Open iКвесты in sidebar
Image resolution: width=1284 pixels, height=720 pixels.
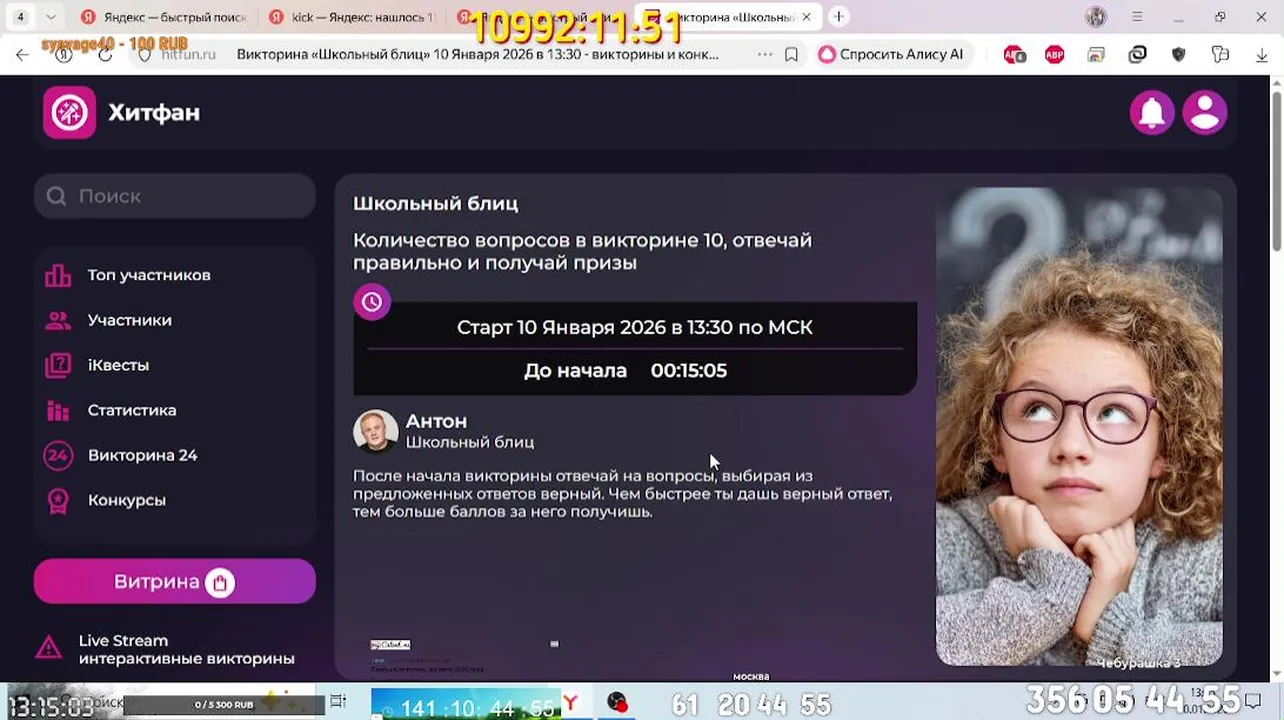pyautogui.click(x=118, y=365)
